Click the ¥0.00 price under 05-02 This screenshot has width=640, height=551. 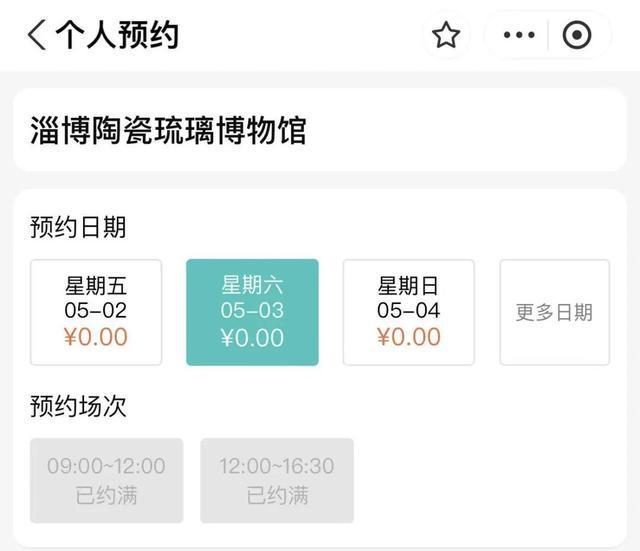(96, 337)
